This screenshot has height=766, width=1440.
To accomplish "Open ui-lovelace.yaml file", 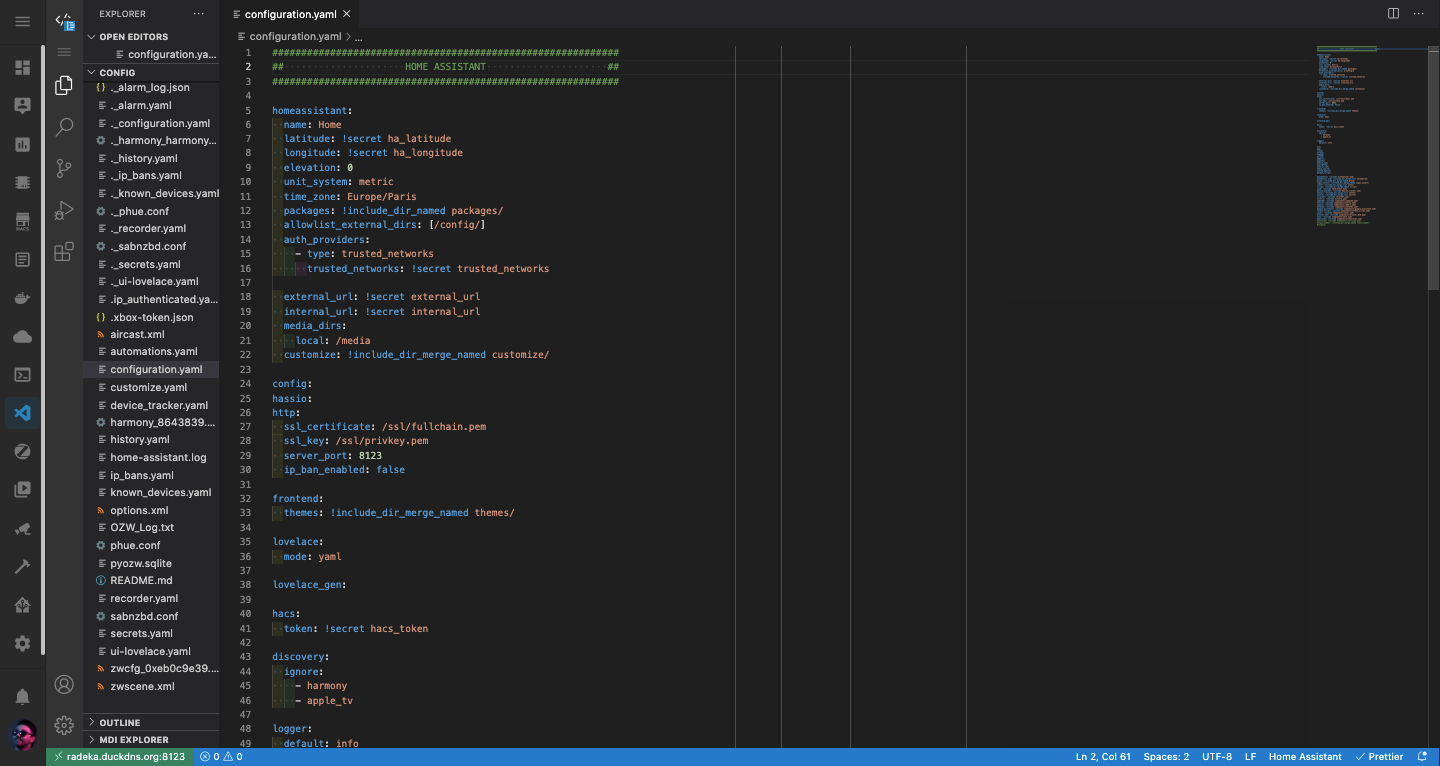I will [x=151, y=651].
